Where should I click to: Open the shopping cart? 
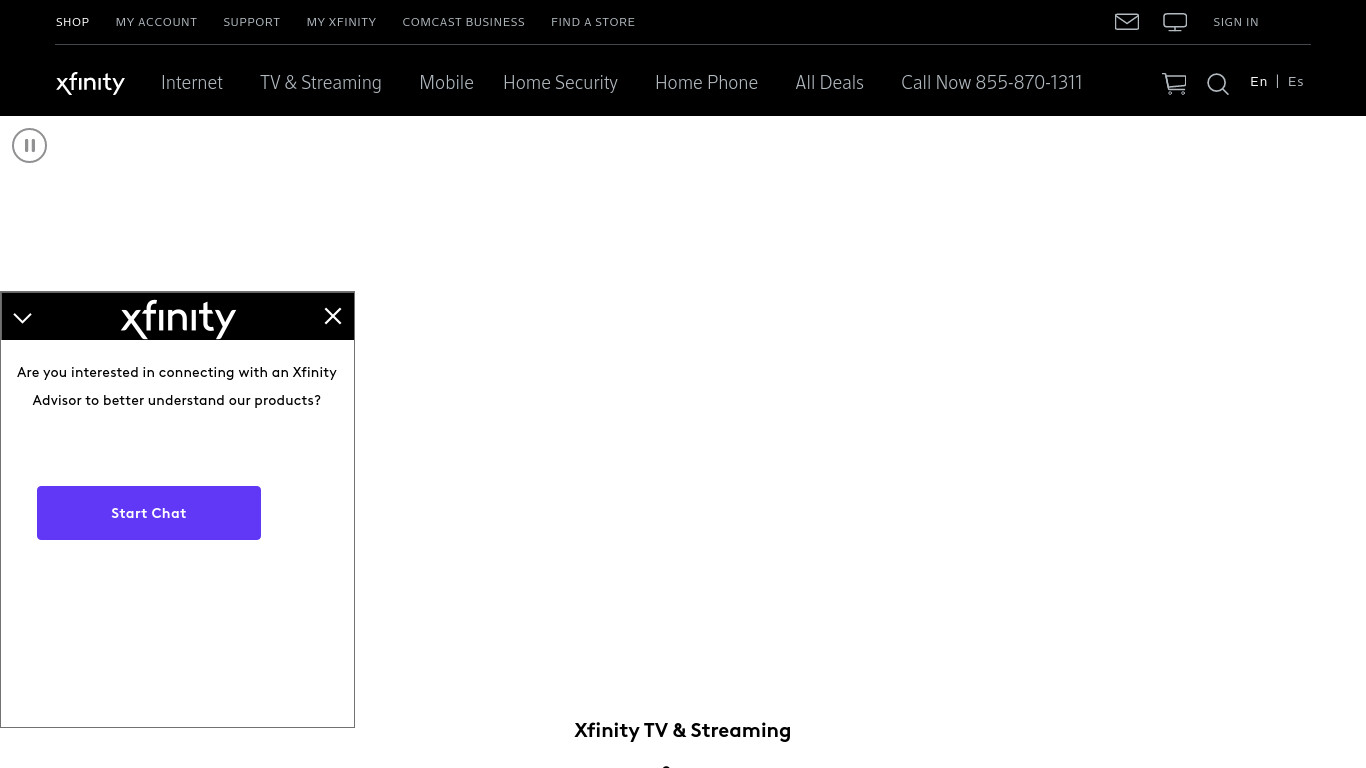click(1174, 84)
